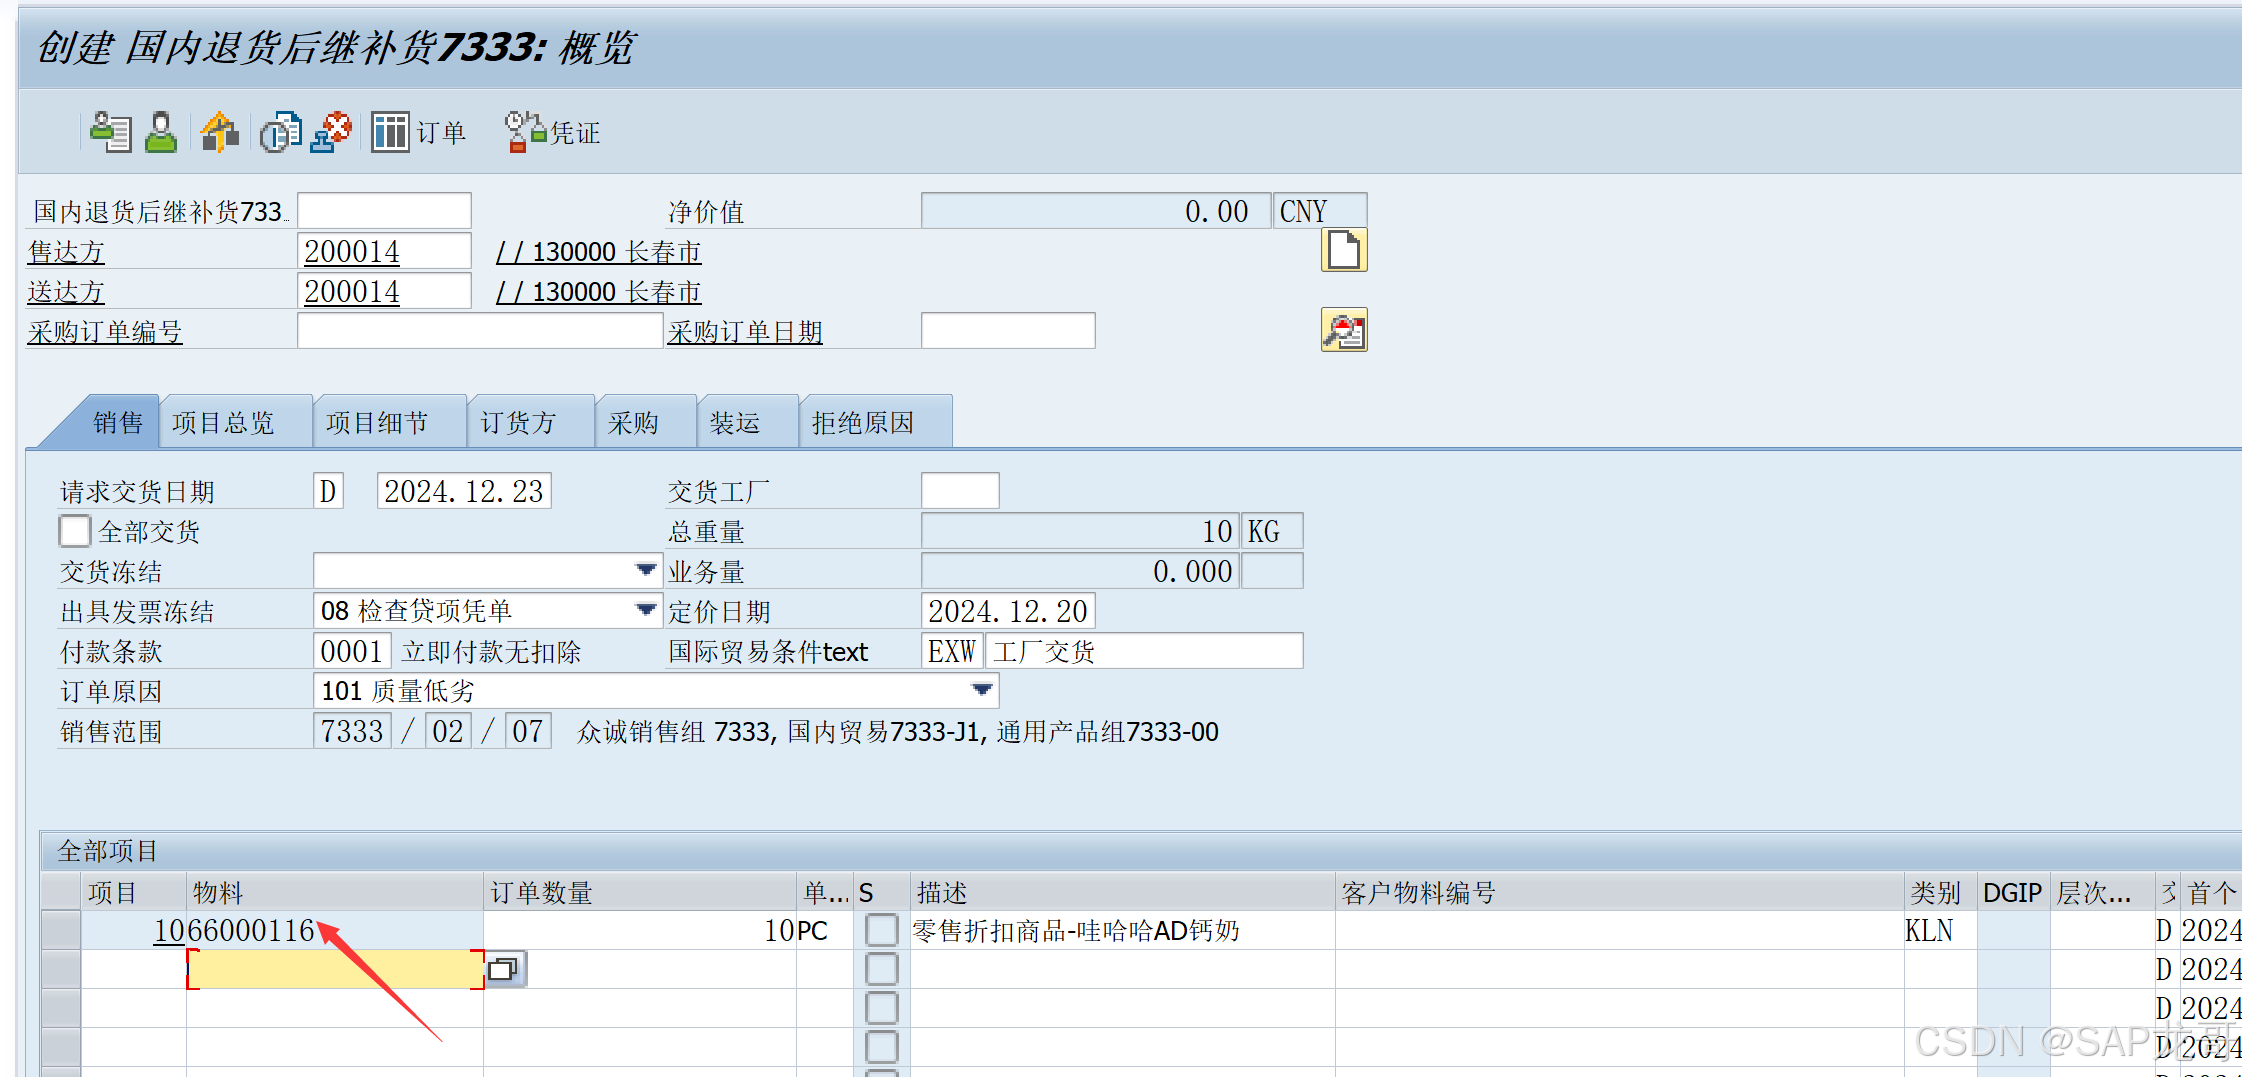Click the 交货工厂 input field

(960, 490)
